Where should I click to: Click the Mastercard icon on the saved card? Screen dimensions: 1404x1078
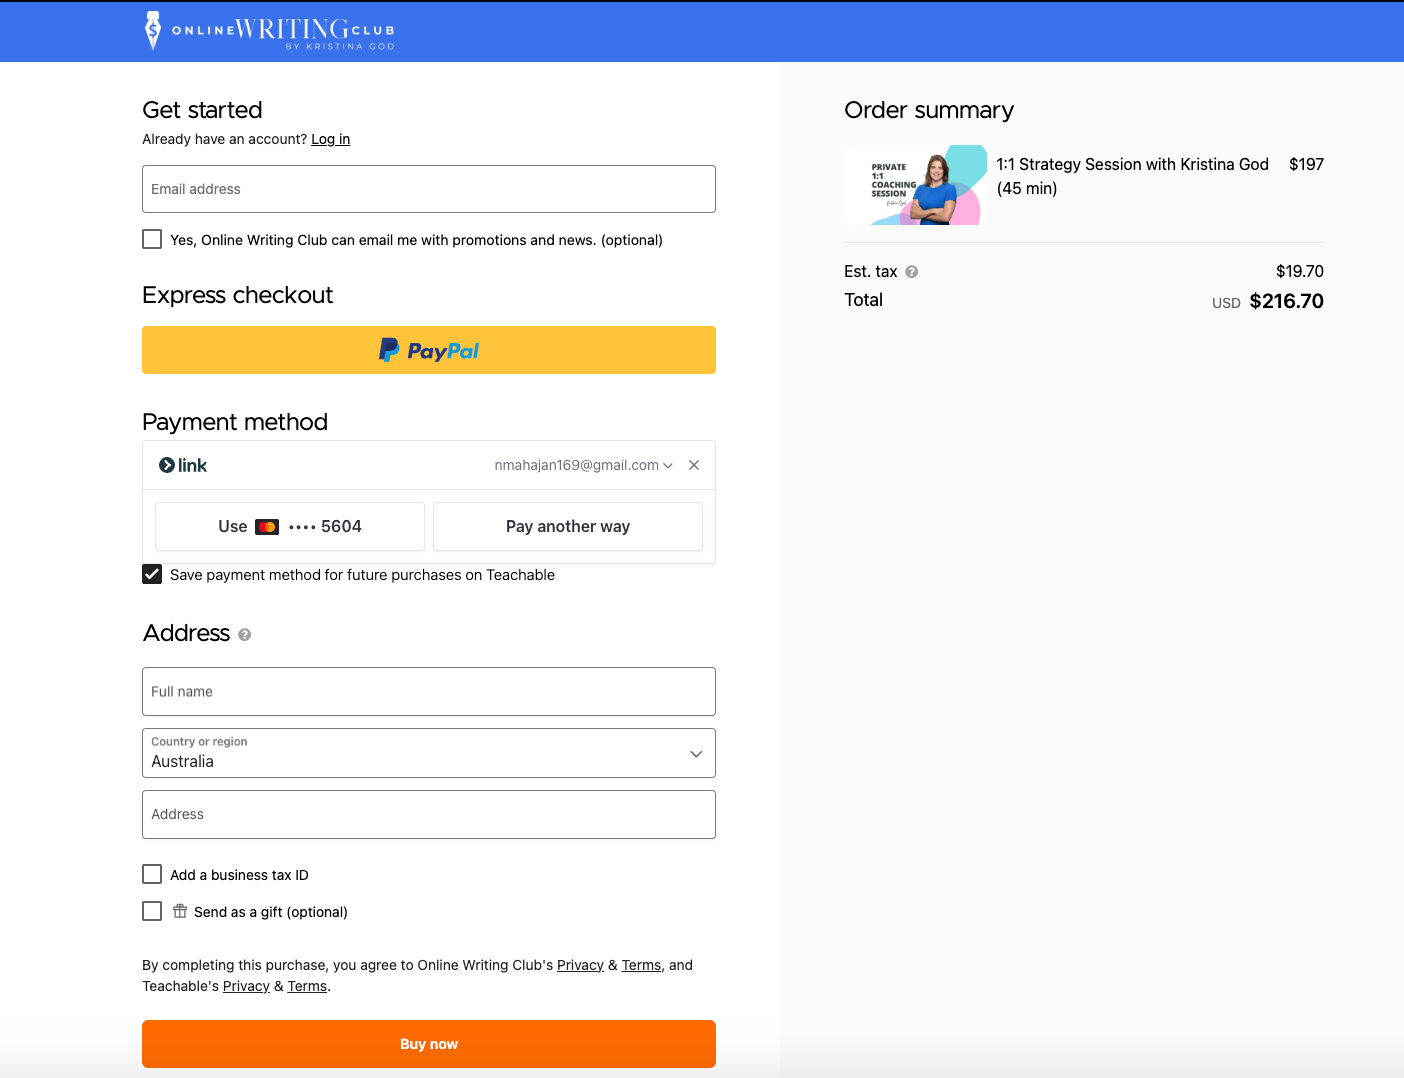[x=267, y=526]
